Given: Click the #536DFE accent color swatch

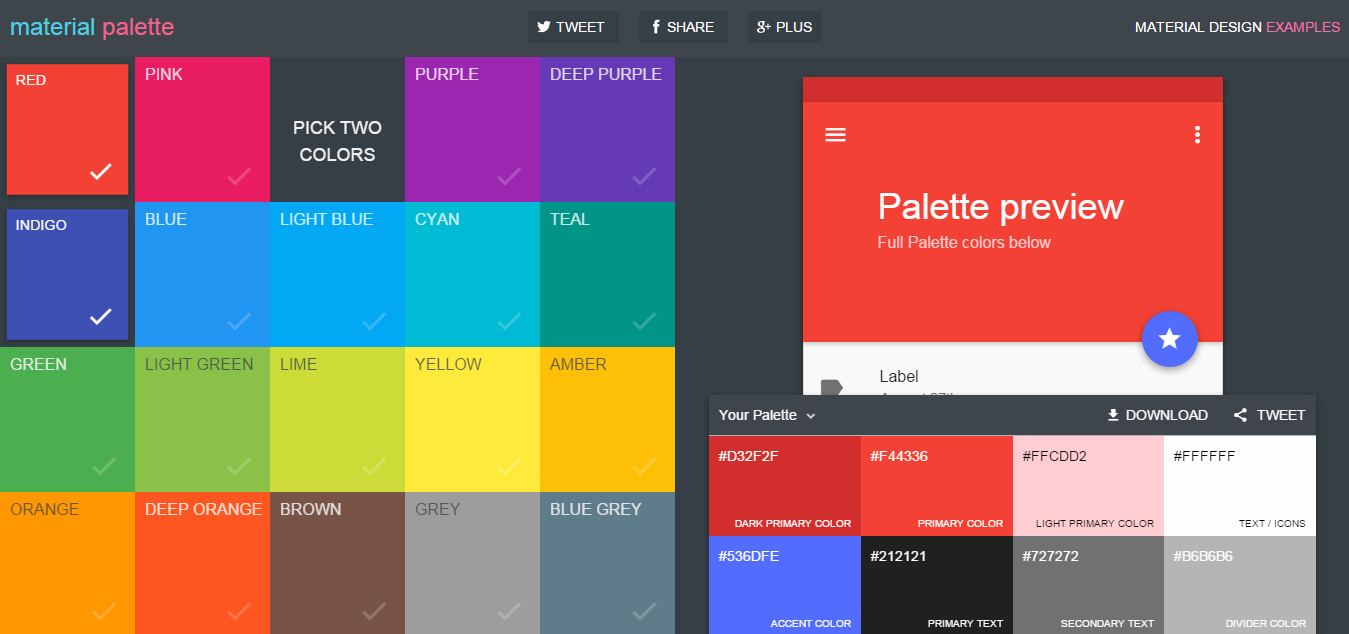Looking at the screenshot, I should (785, 585).
